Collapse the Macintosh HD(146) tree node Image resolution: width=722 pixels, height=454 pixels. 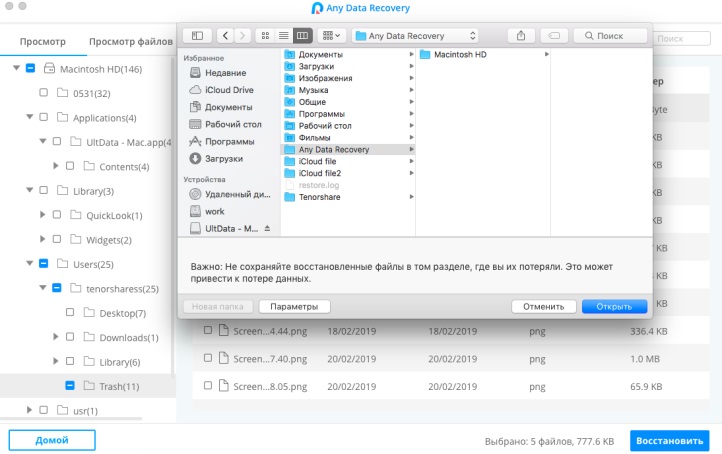pyautogui.click(x=17, y=68)
